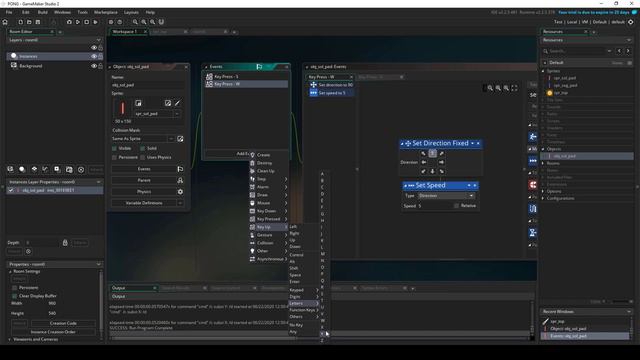Open the sprite selection dropdown for spr_sol_pad
This screenshot has width=640, height=360.
[177, 114]
